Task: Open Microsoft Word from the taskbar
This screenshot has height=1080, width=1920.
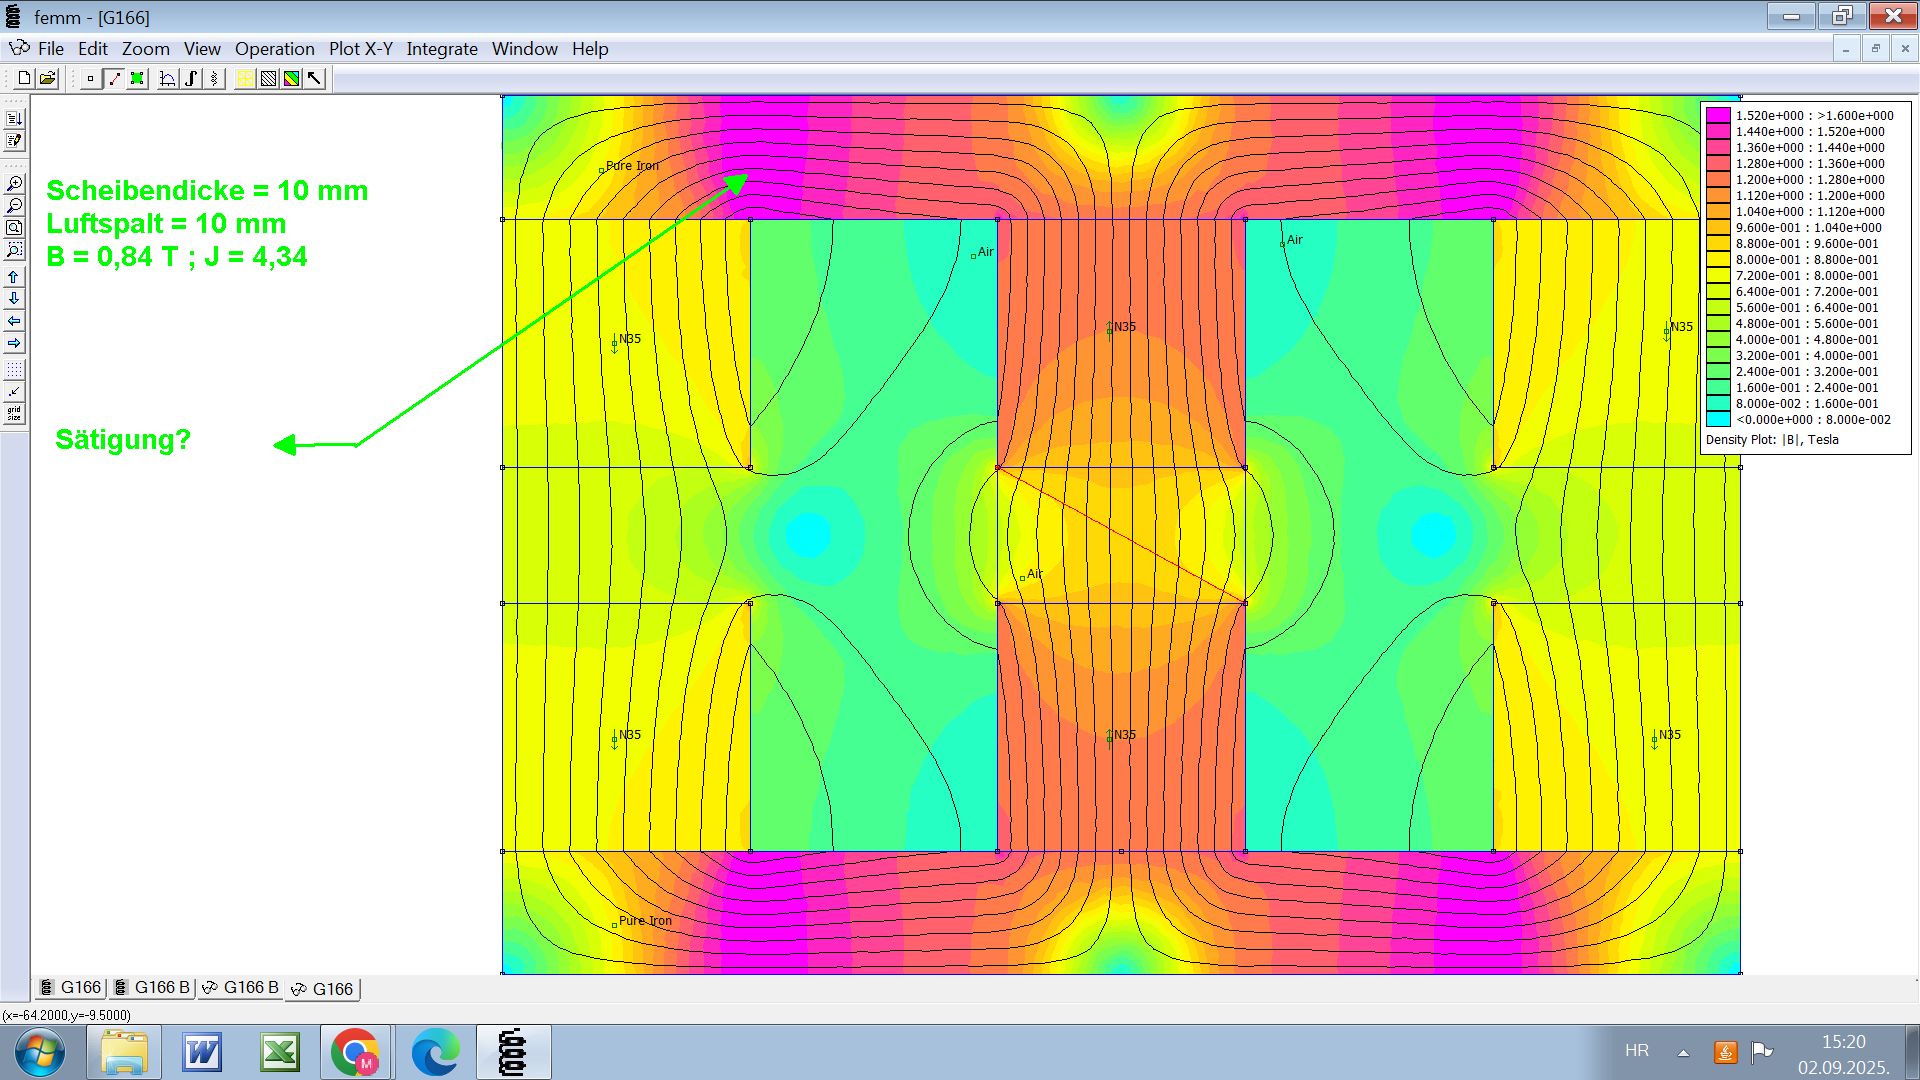Action: 202,1052
